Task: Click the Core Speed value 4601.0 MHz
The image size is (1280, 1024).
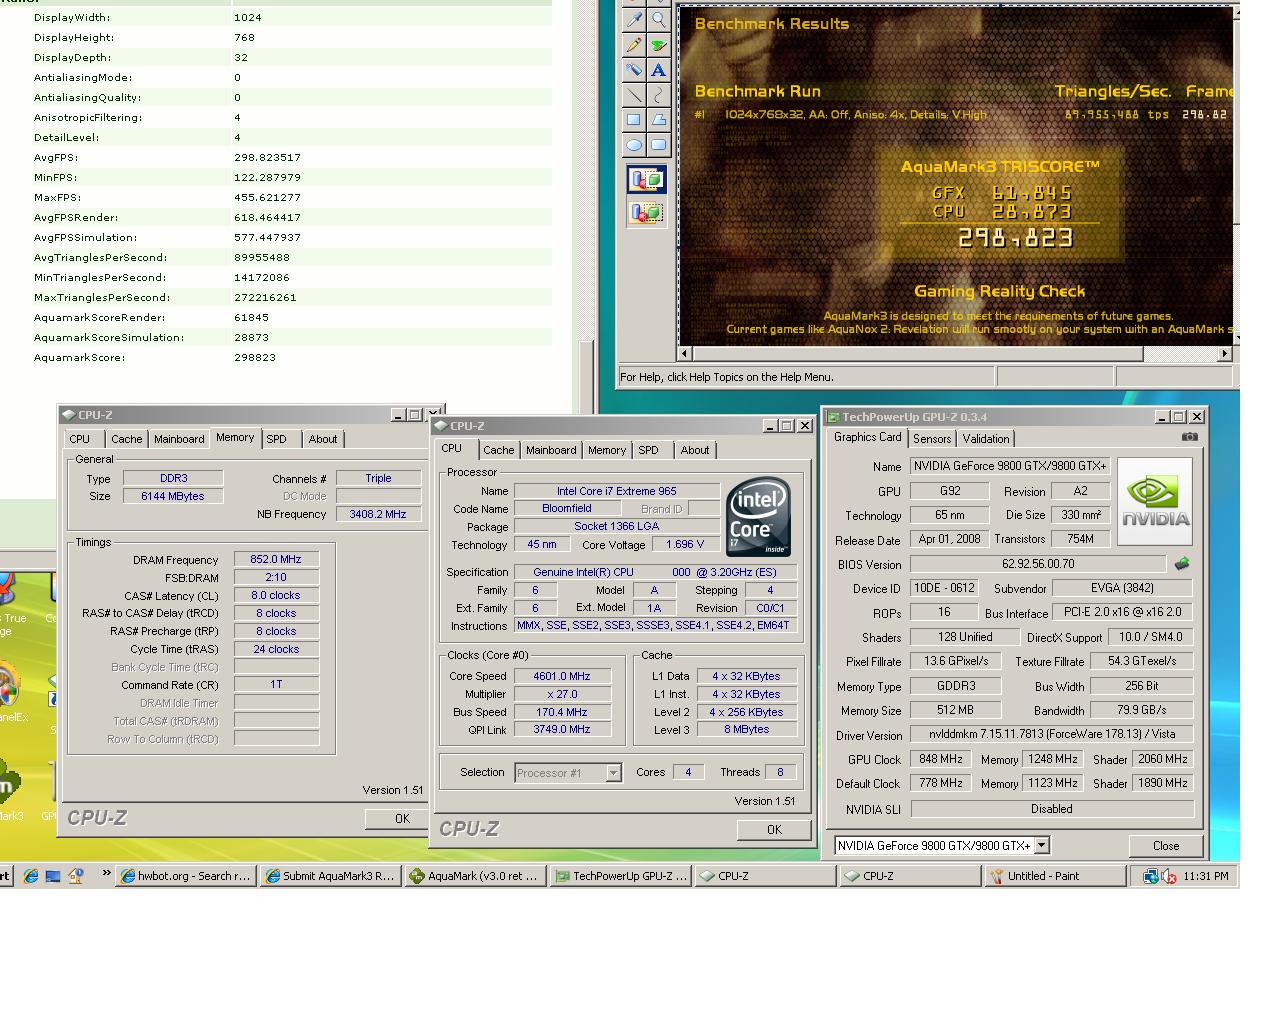Action: (x=562, y=676)
